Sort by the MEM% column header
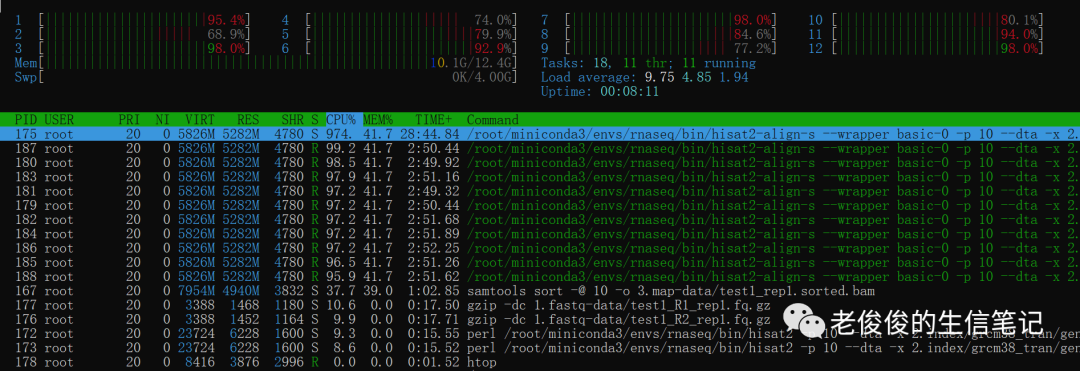 click(377, 119)
